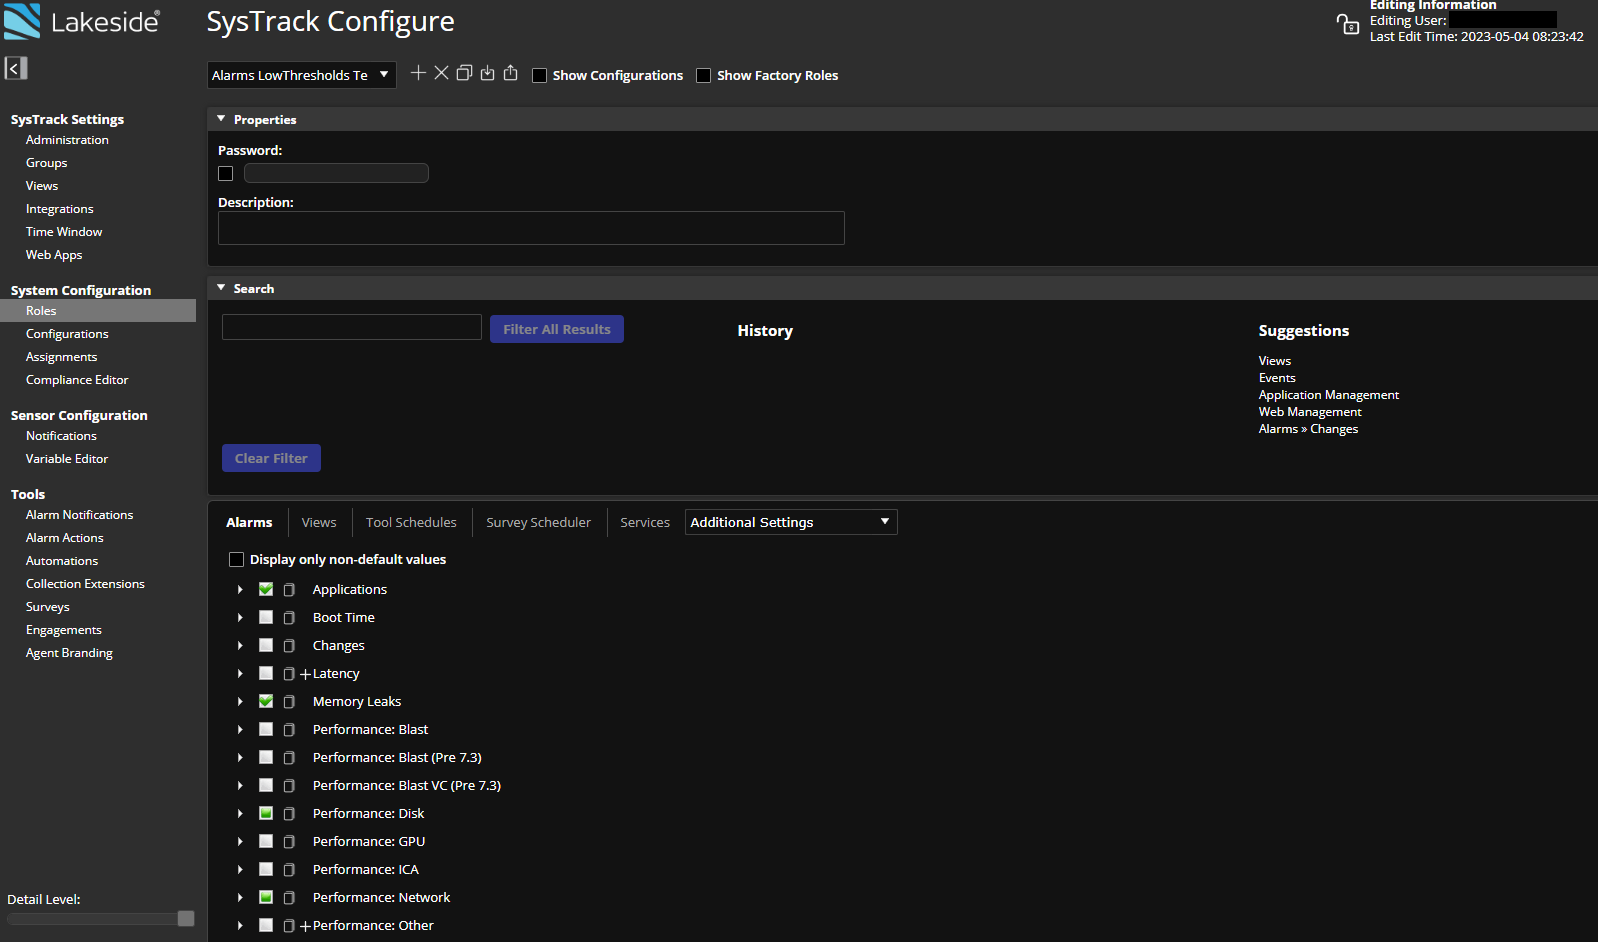This screenshot has width=1598, height=942.
Task: Open the Survey Scheduler tab
Action: point(538,522)
